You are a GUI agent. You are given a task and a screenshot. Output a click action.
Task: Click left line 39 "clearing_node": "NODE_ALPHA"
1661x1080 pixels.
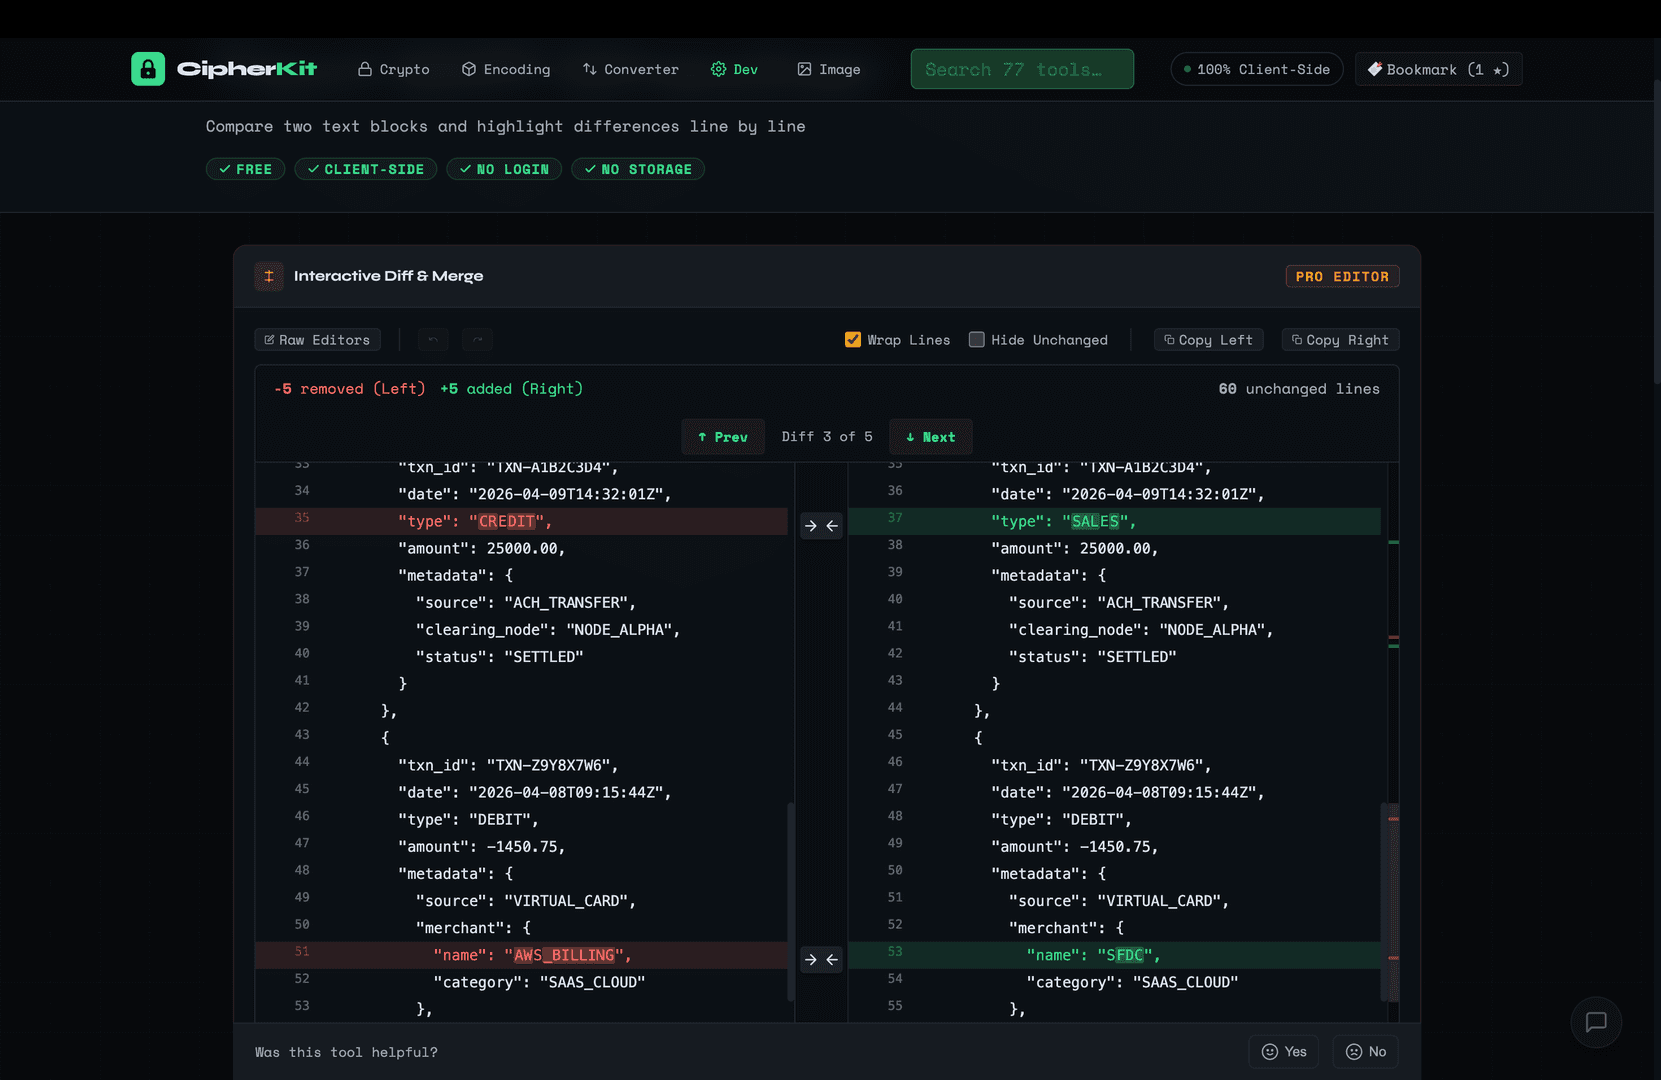548,630
